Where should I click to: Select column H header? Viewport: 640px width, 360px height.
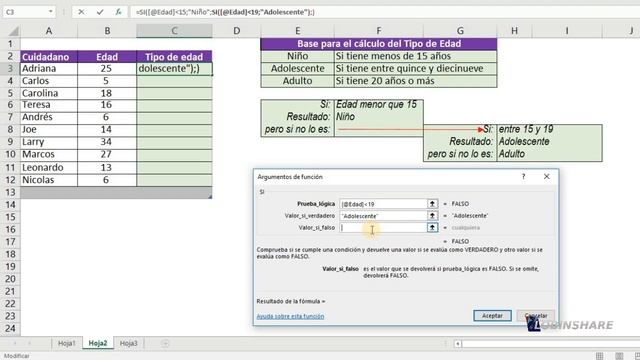[514, 31]
